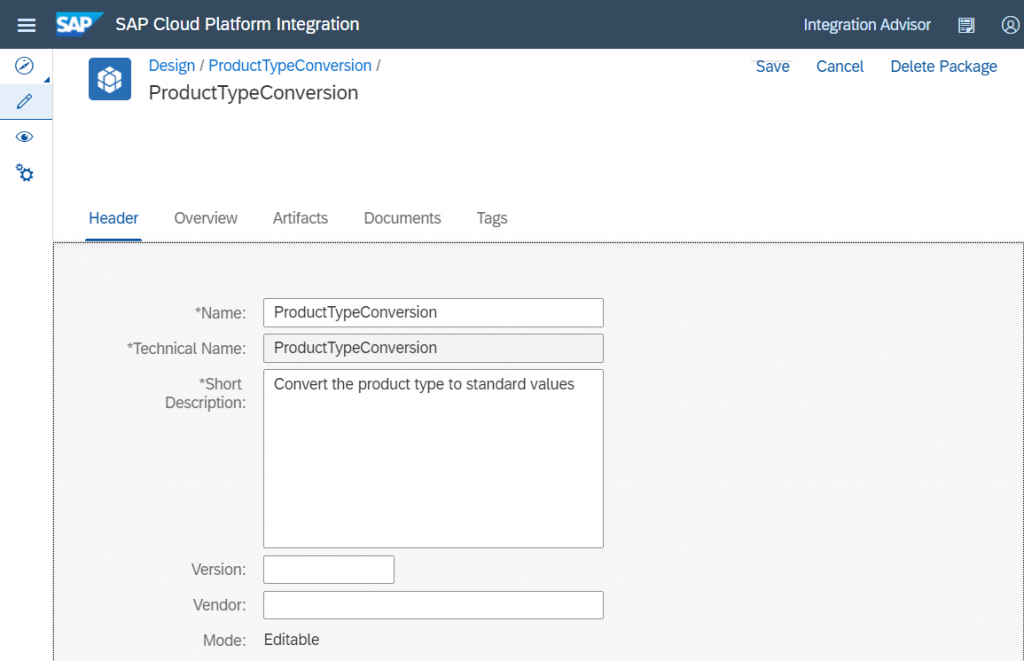The image size is (1024, 661).
Task: Switch to the Tags tab
Action: pos(492,218)
